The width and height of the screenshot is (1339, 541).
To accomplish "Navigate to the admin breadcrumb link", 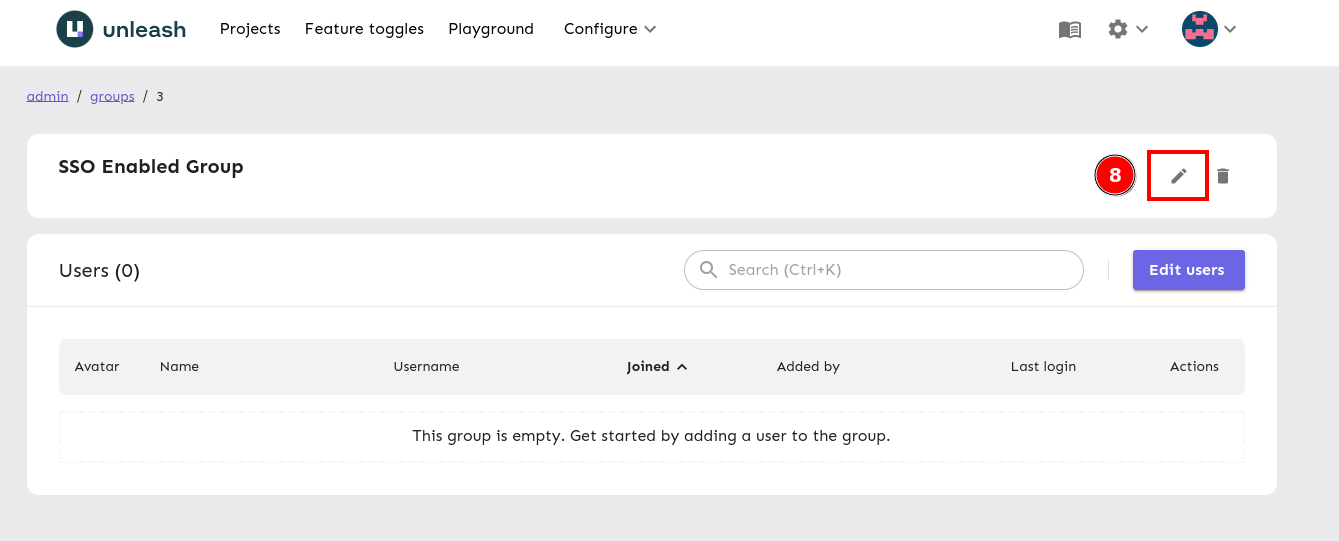I will click(x=47, y=96).
